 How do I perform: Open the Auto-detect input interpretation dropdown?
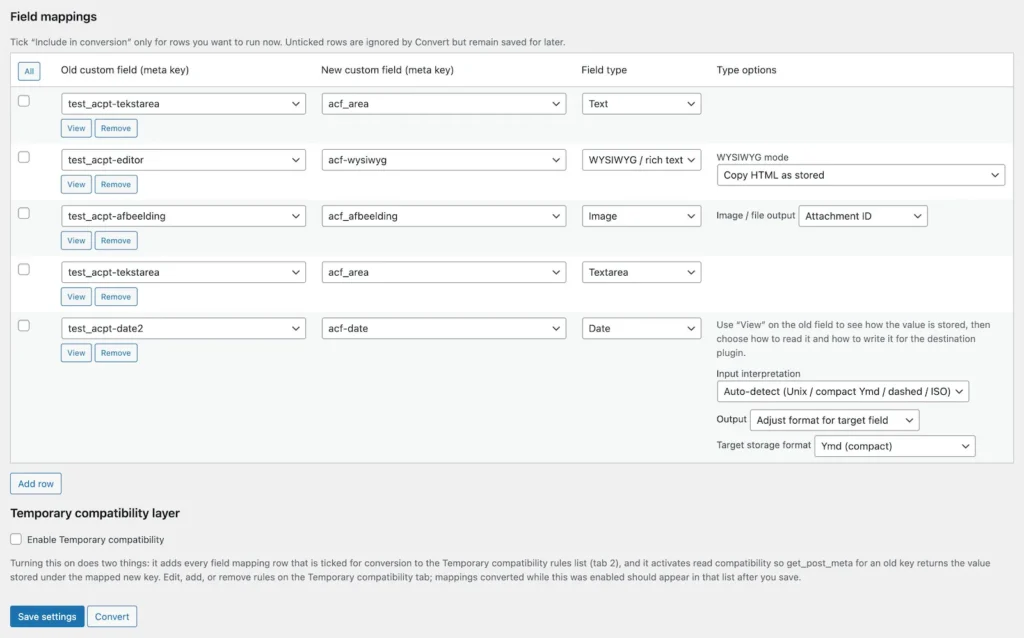click(x=842, y=392)
